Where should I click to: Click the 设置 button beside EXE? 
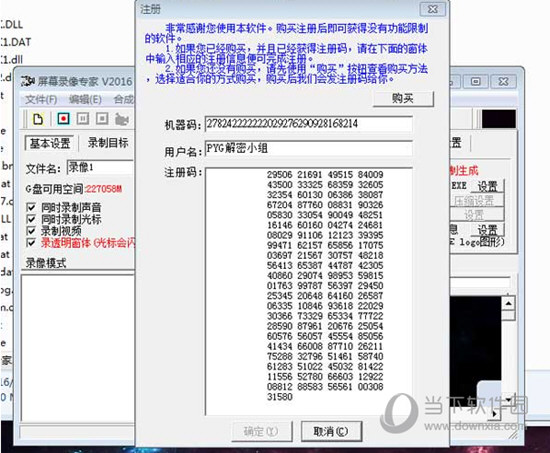tap(487, 186)
